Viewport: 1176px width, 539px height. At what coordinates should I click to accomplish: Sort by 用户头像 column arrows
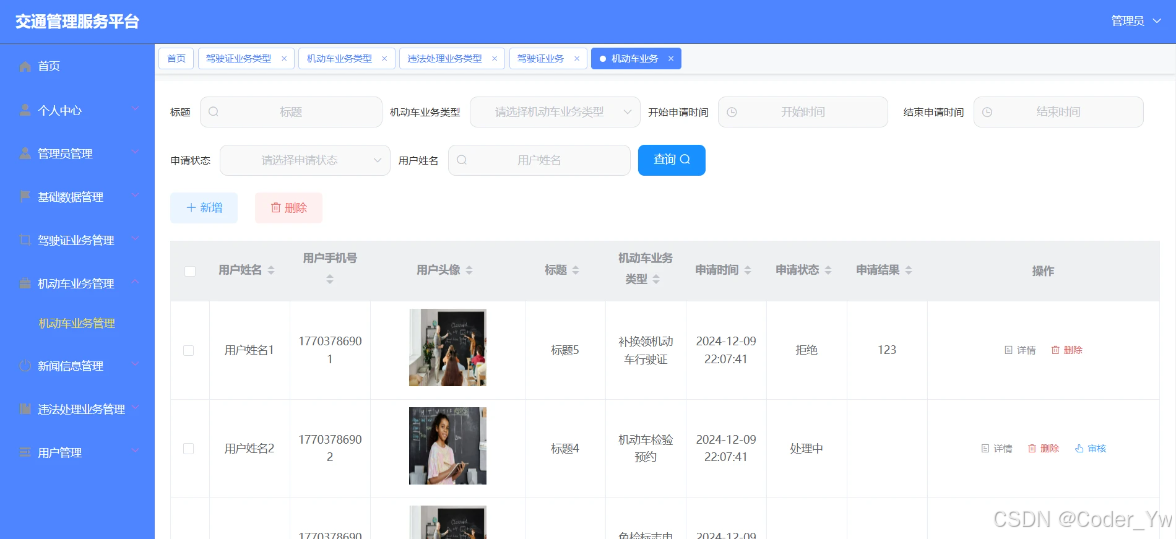(469, 270)
